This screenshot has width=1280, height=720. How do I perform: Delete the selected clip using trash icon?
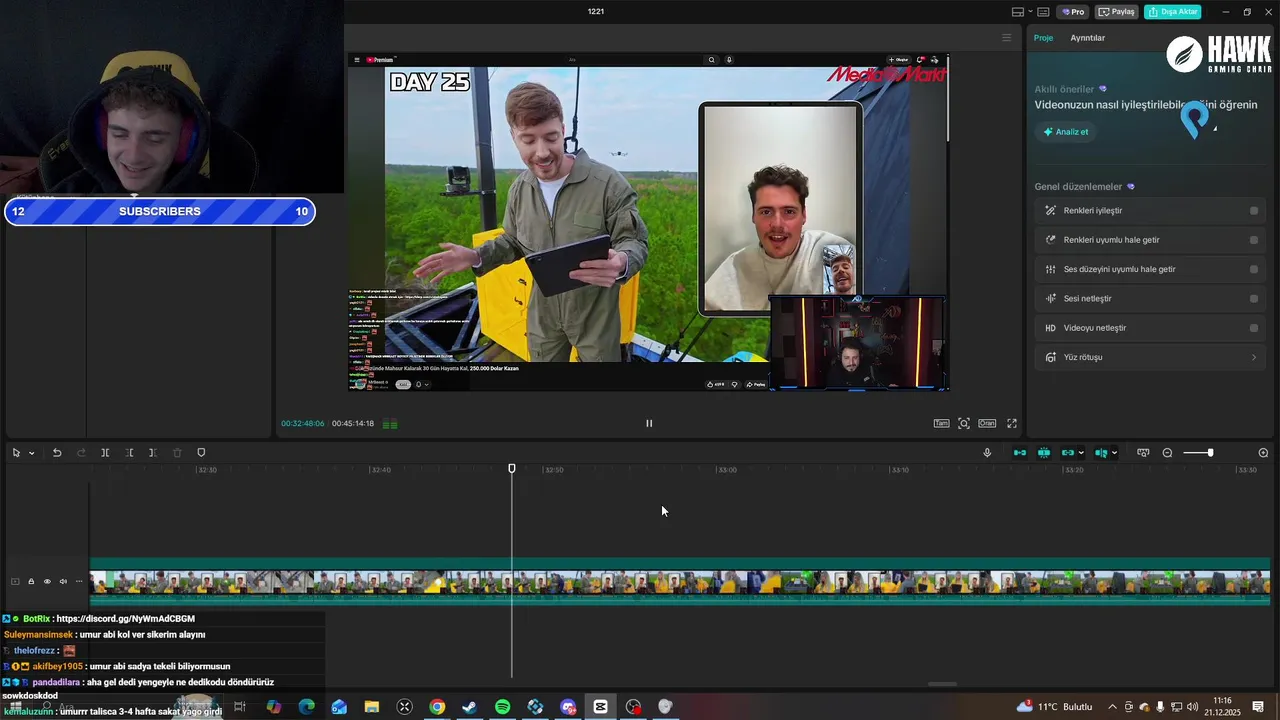pyautogui.click(x=177, y=453)
